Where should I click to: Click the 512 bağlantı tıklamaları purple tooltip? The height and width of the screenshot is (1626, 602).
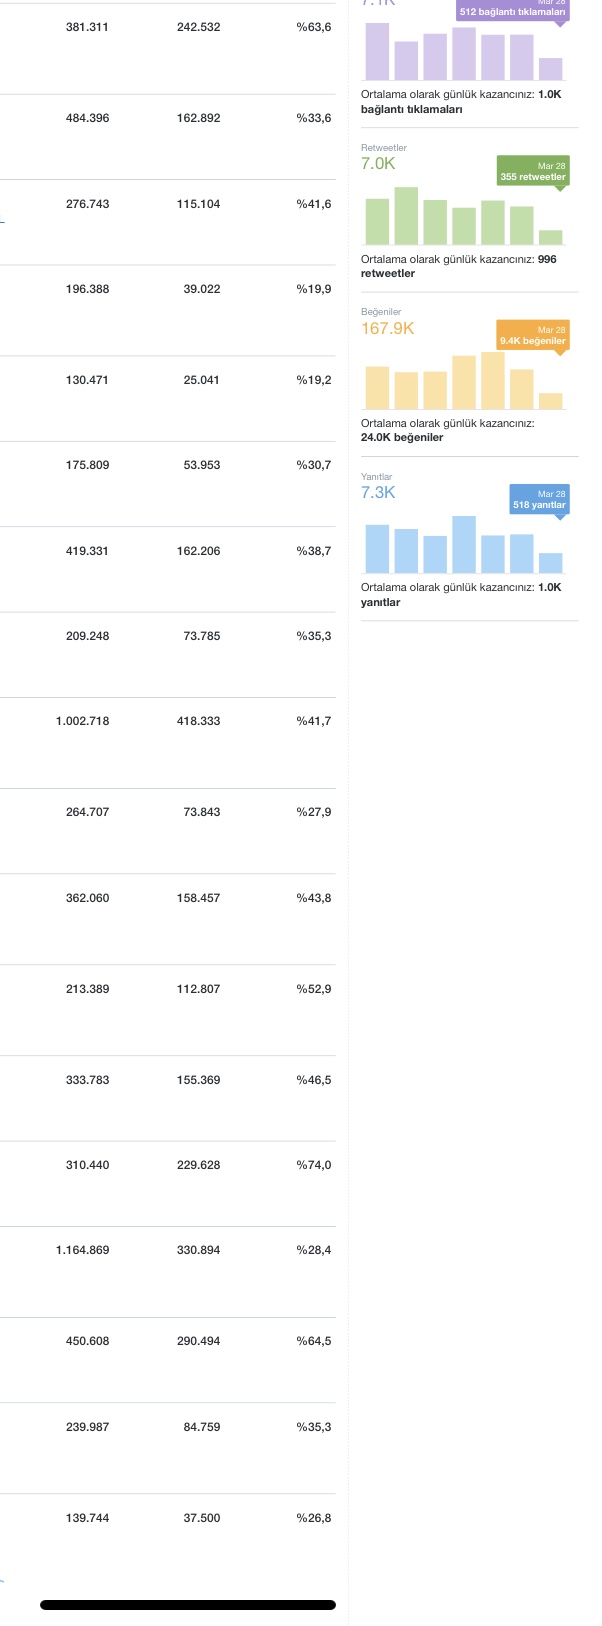[x=512, y=8]
